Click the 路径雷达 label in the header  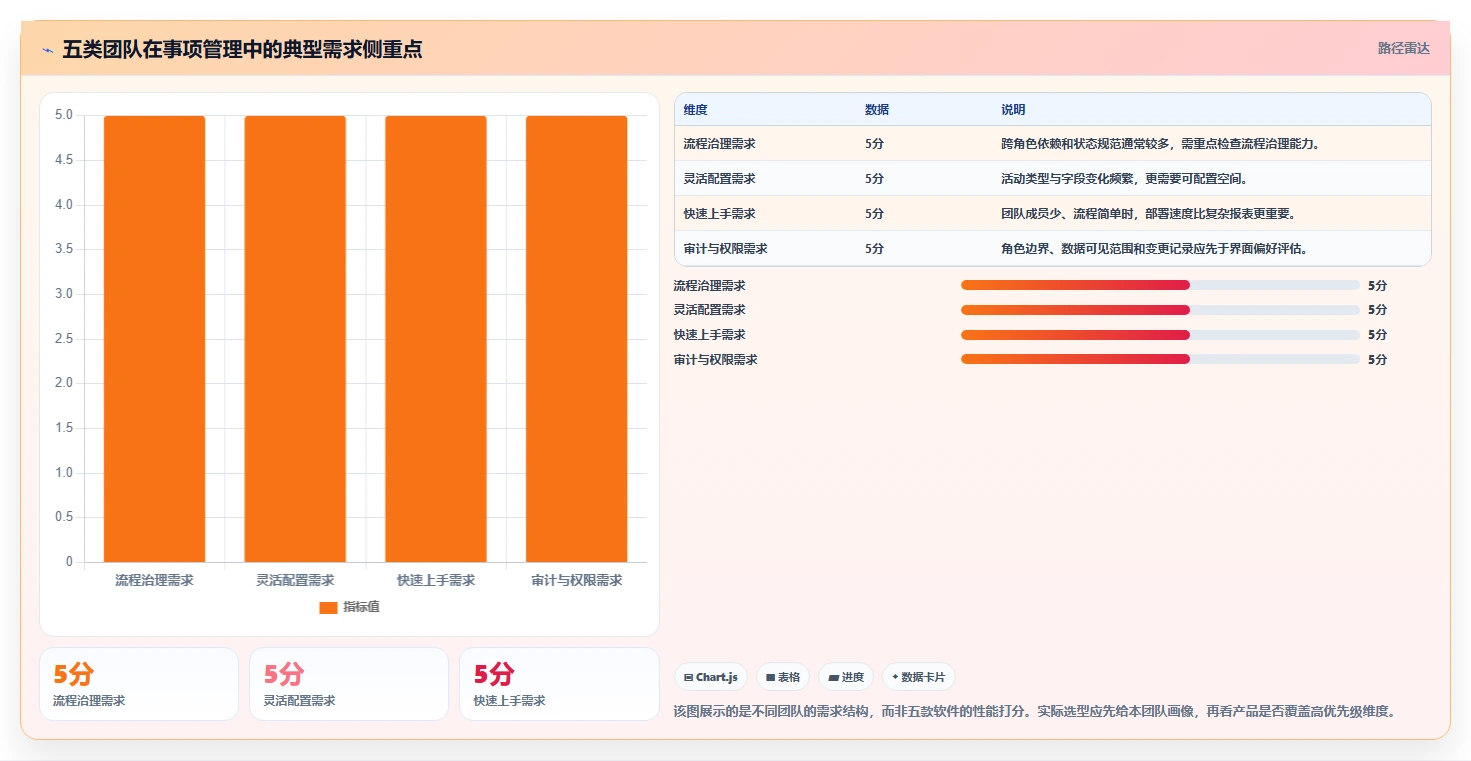(1403, 48)
